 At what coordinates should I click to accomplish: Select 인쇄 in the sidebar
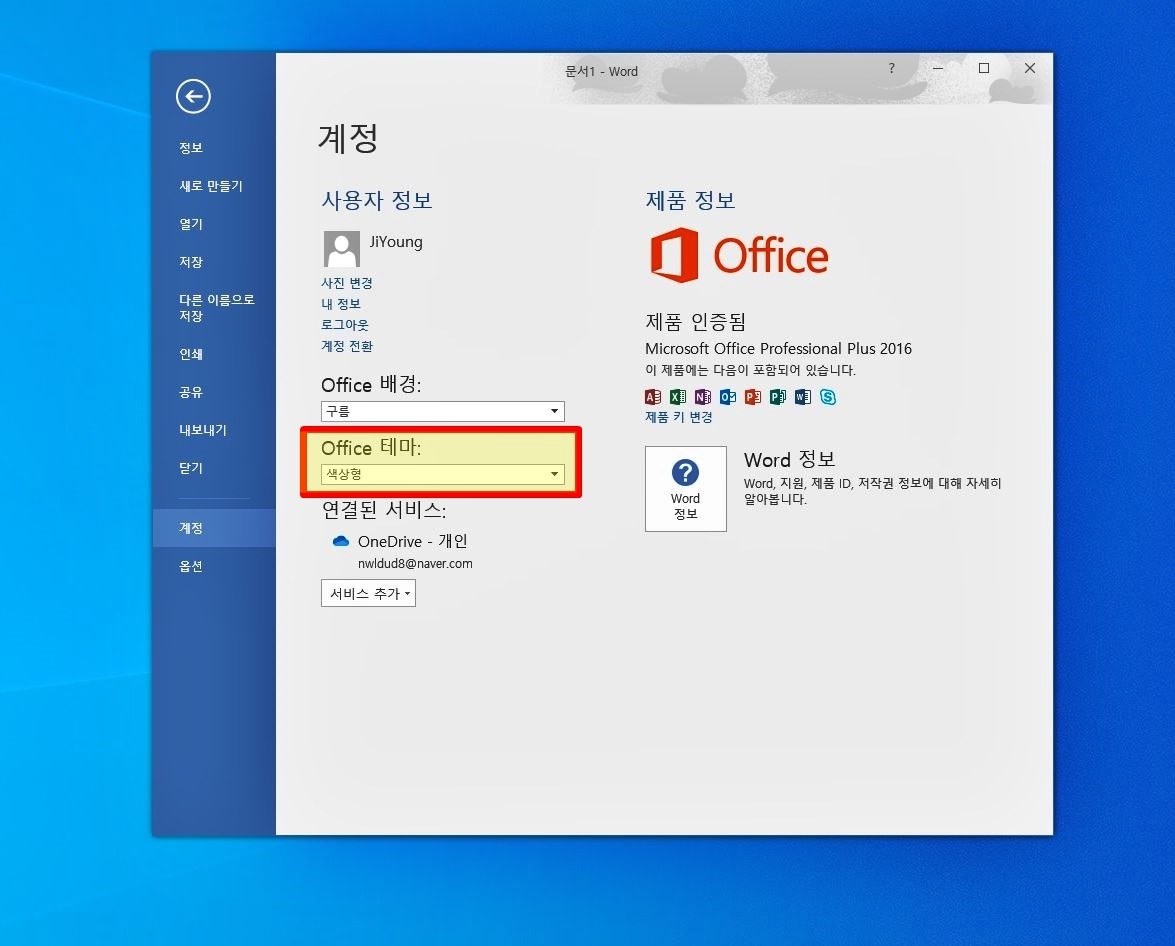point(191,354)
